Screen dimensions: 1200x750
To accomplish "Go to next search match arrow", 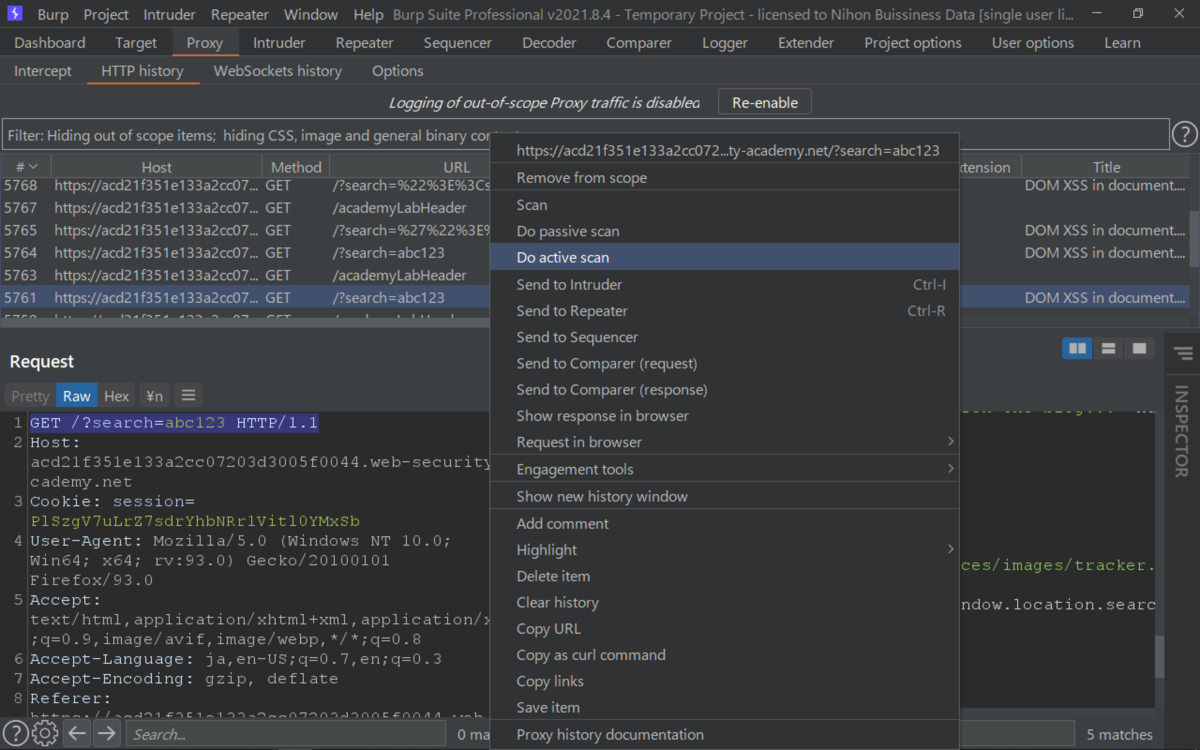I will click(106, 734).
